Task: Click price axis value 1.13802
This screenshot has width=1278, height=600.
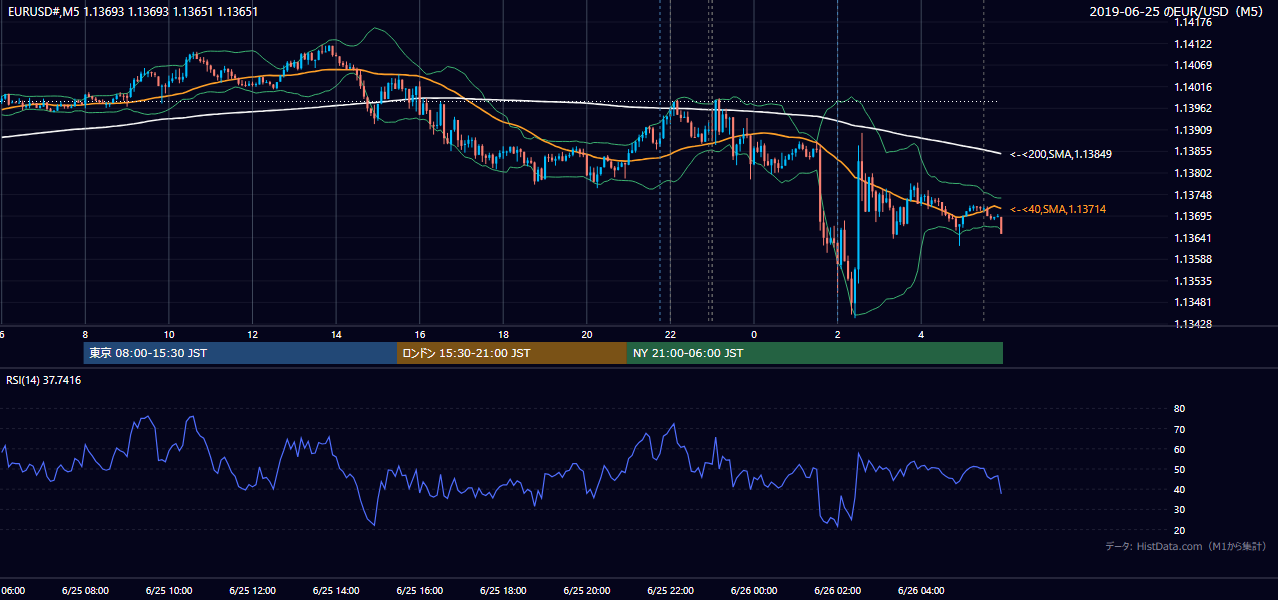Action: pyautogui.click(x=1192, y=173)
